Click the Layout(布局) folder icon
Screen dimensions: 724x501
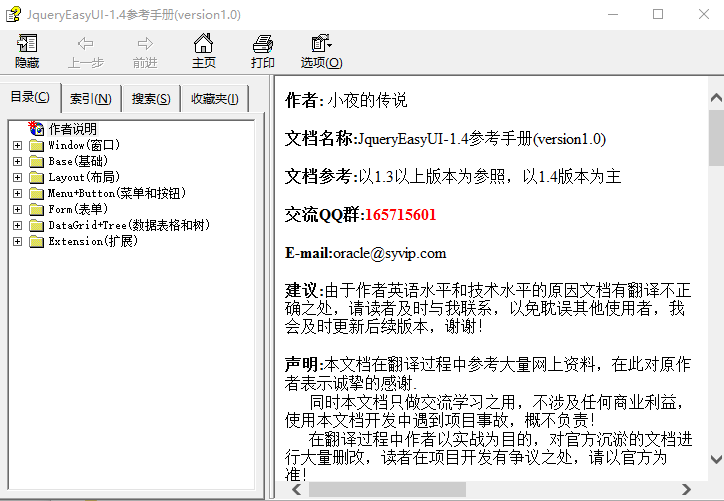37,177
